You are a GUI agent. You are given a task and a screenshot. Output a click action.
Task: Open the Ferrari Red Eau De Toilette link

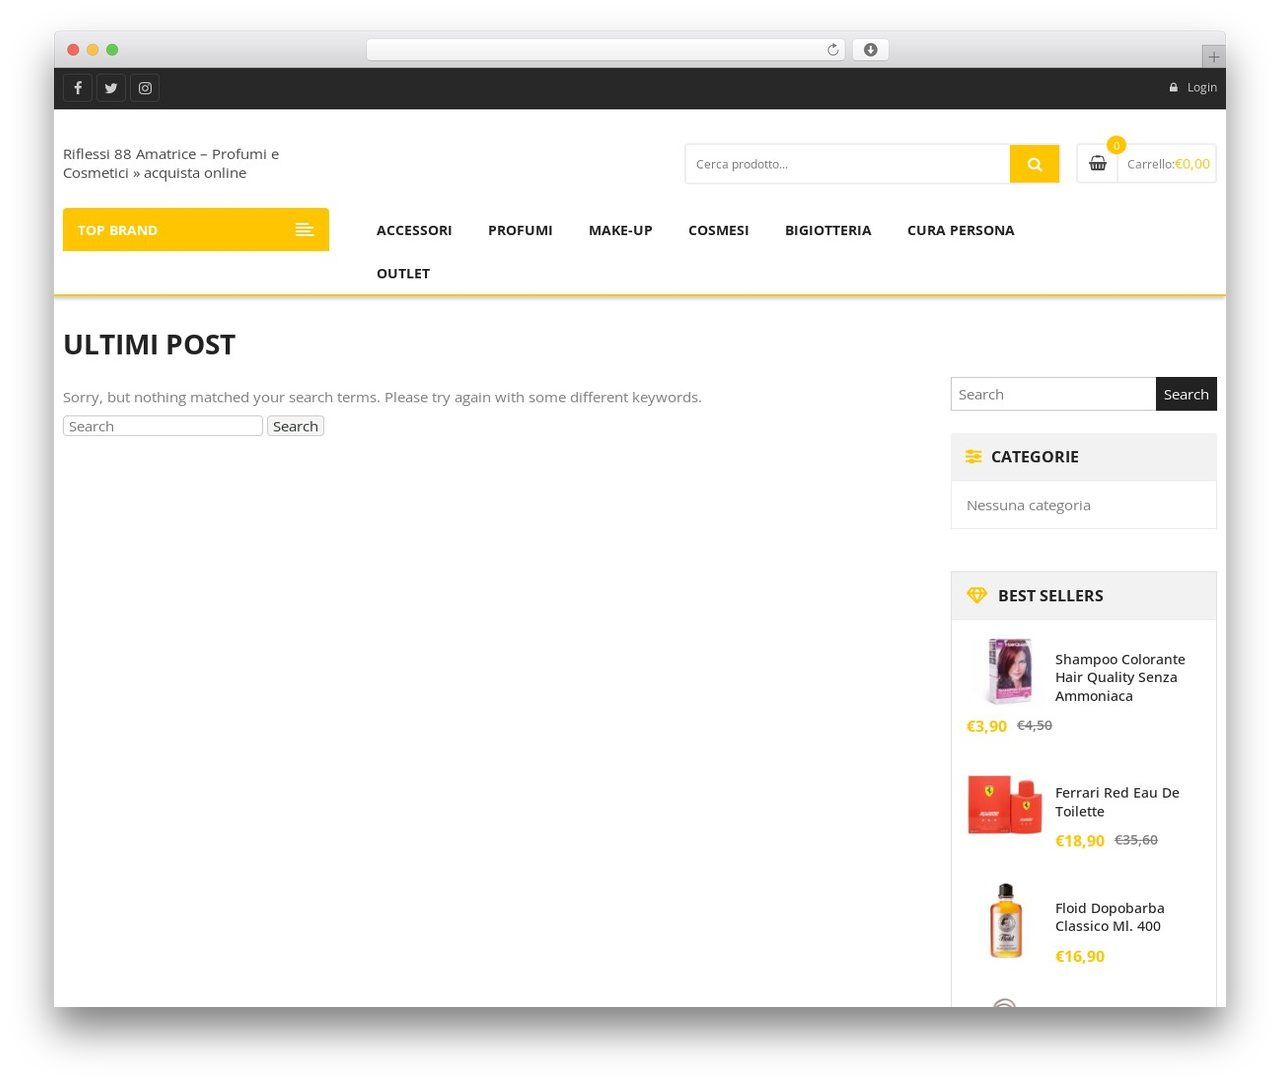coord(1117,802)
